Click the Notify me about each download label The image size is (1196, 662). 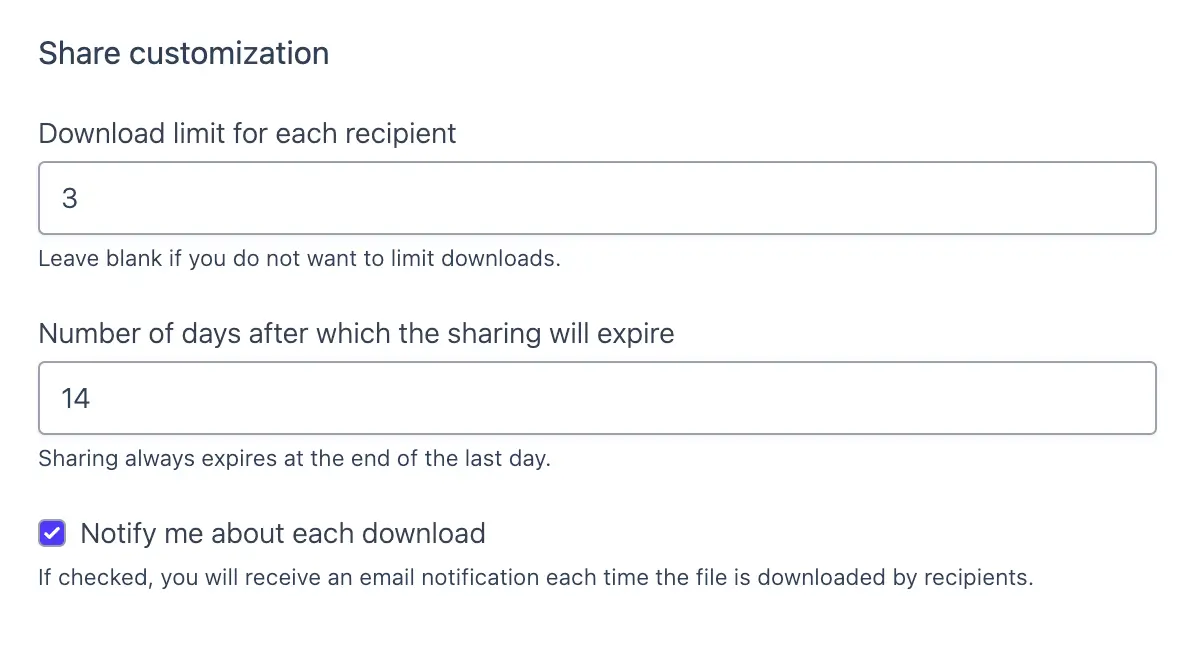[x=282, y=533]
